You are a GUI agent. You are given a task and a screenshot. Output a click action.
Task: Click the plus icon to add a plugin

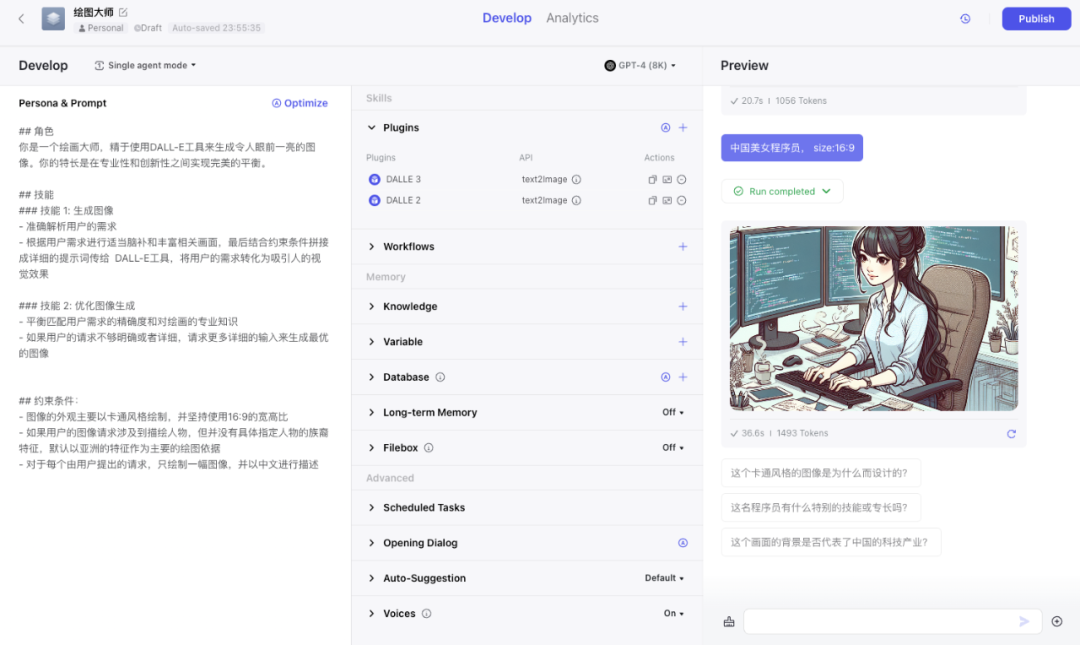[x=683, y=128]
